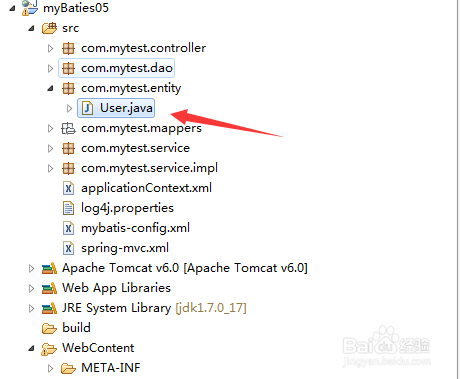Select the com.mytest.service label

coord(135,148)
